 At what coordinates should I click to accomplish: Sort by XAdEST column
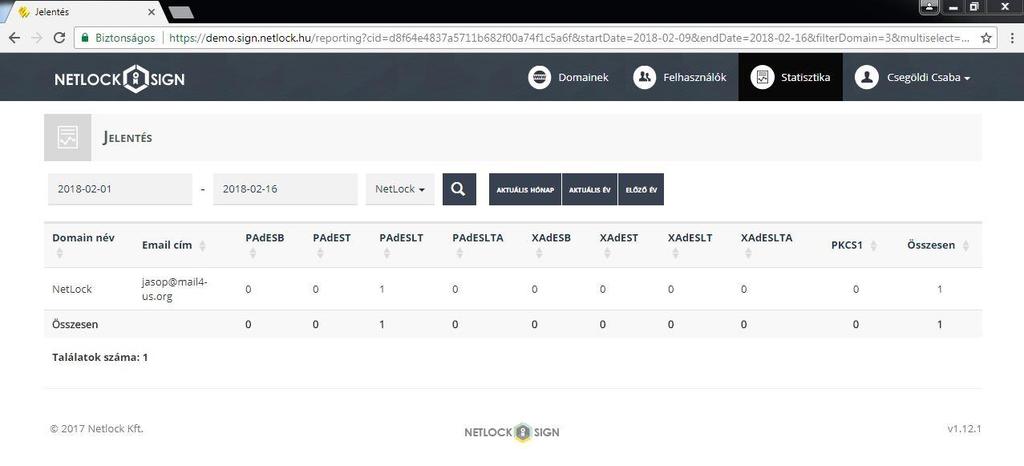tap(619, 245)
